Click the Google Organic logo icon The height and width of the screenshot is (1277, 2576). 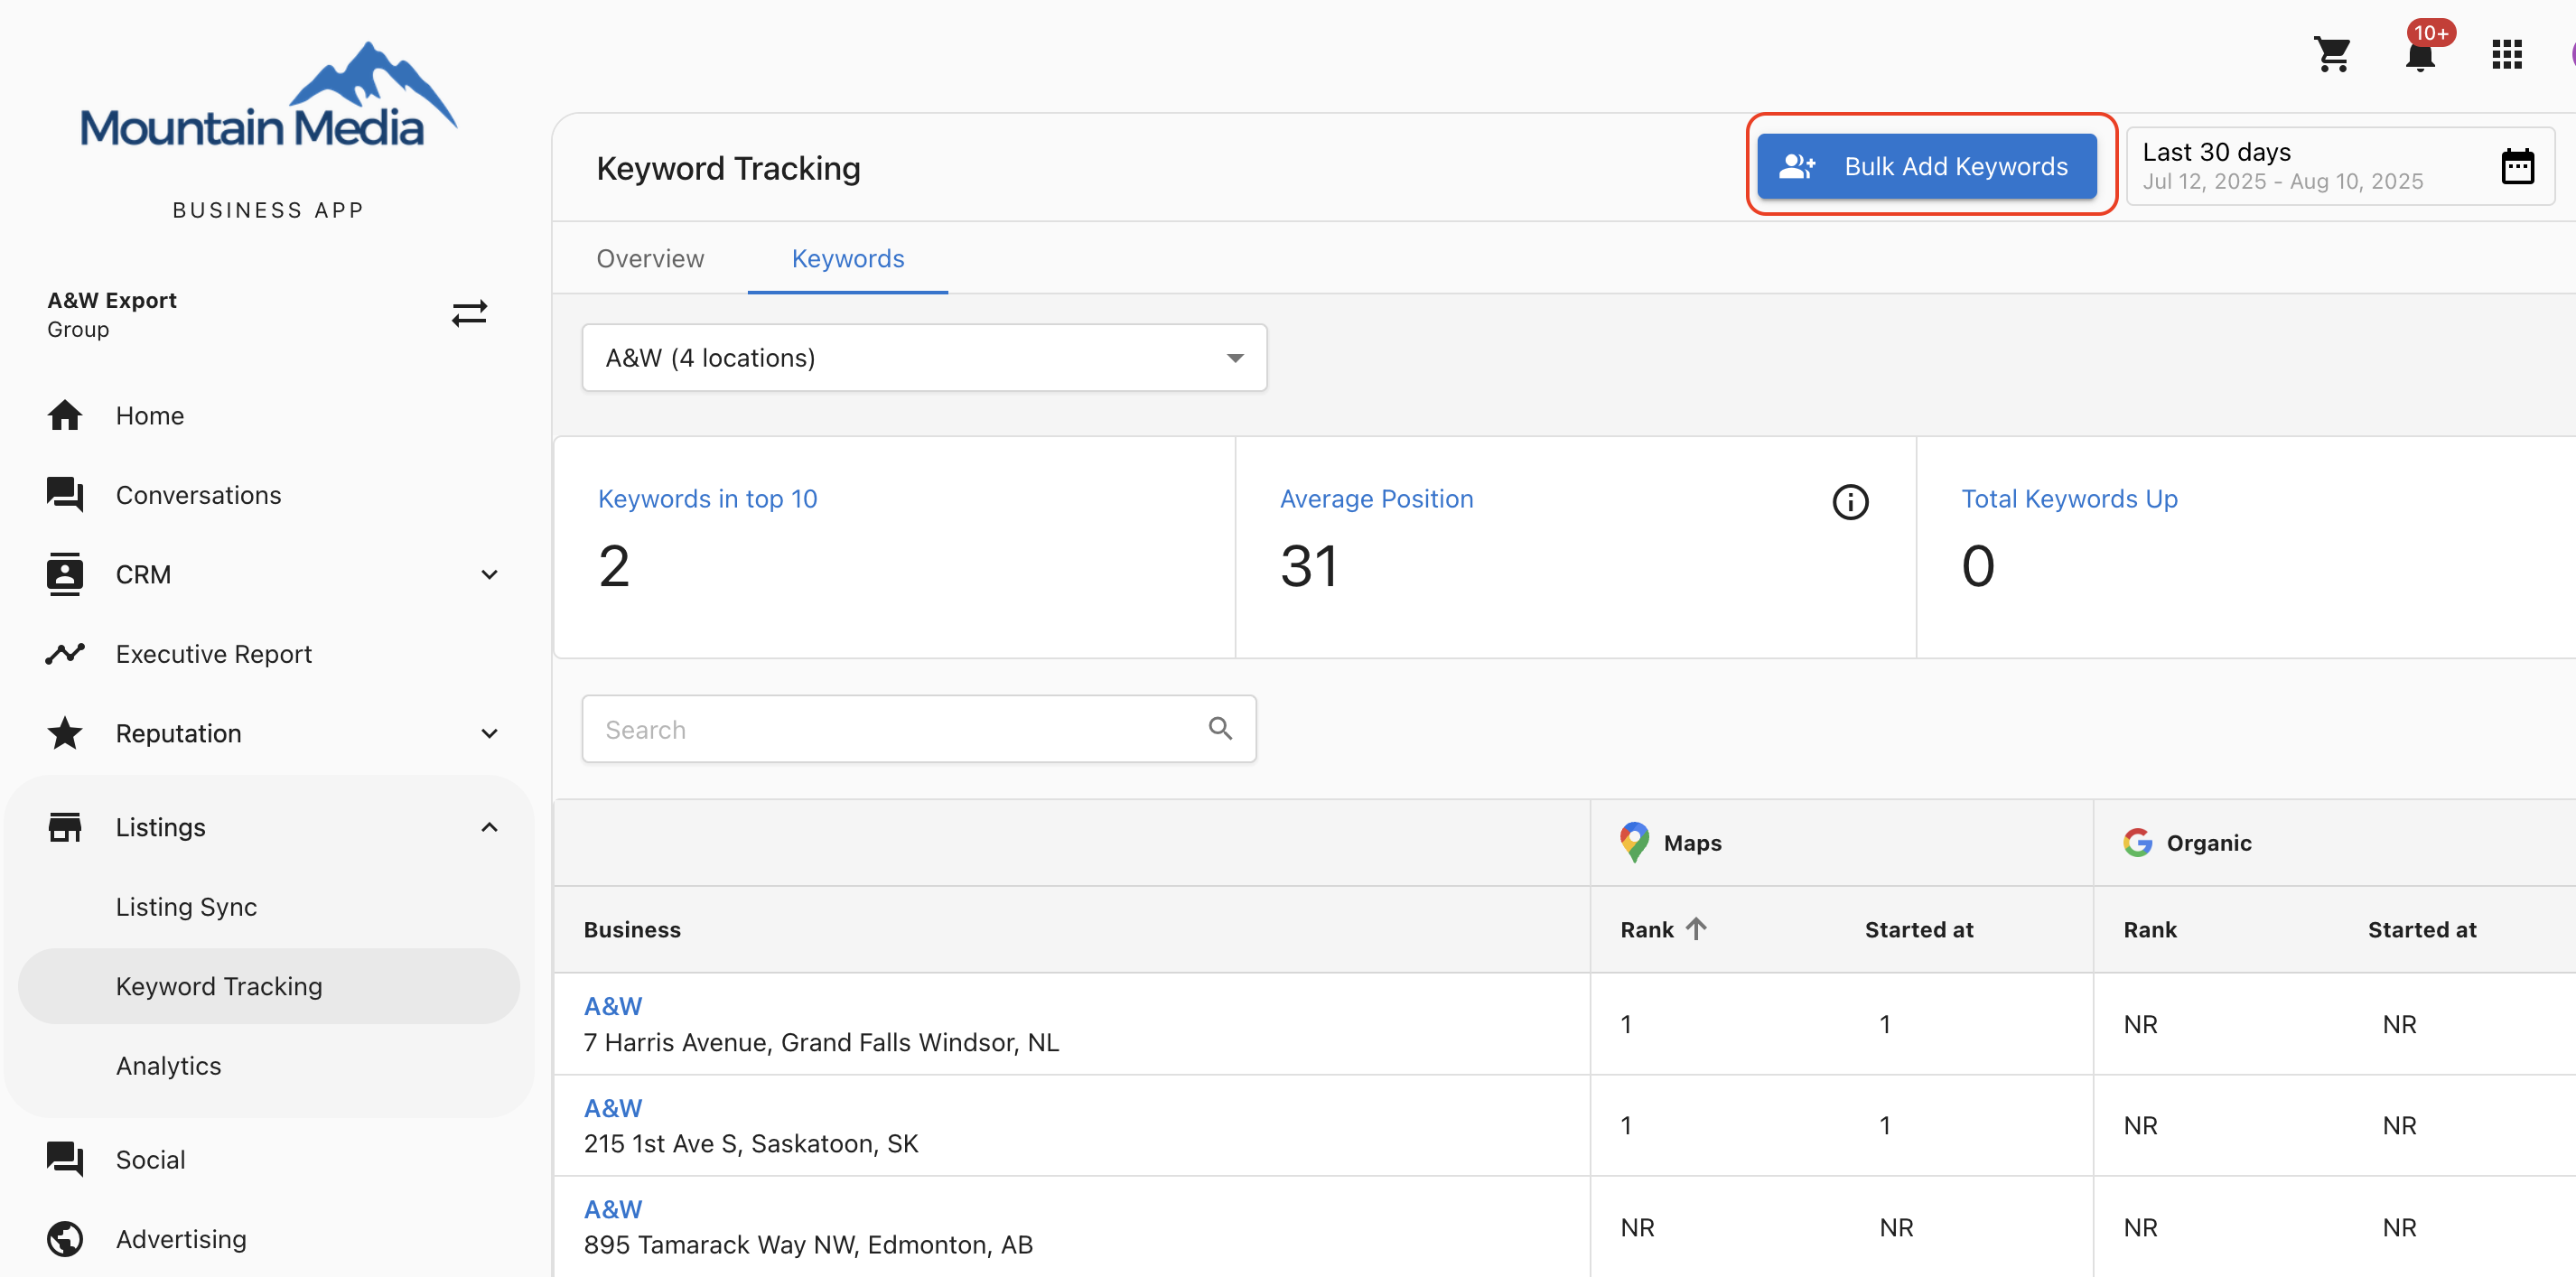point(2138,843)
